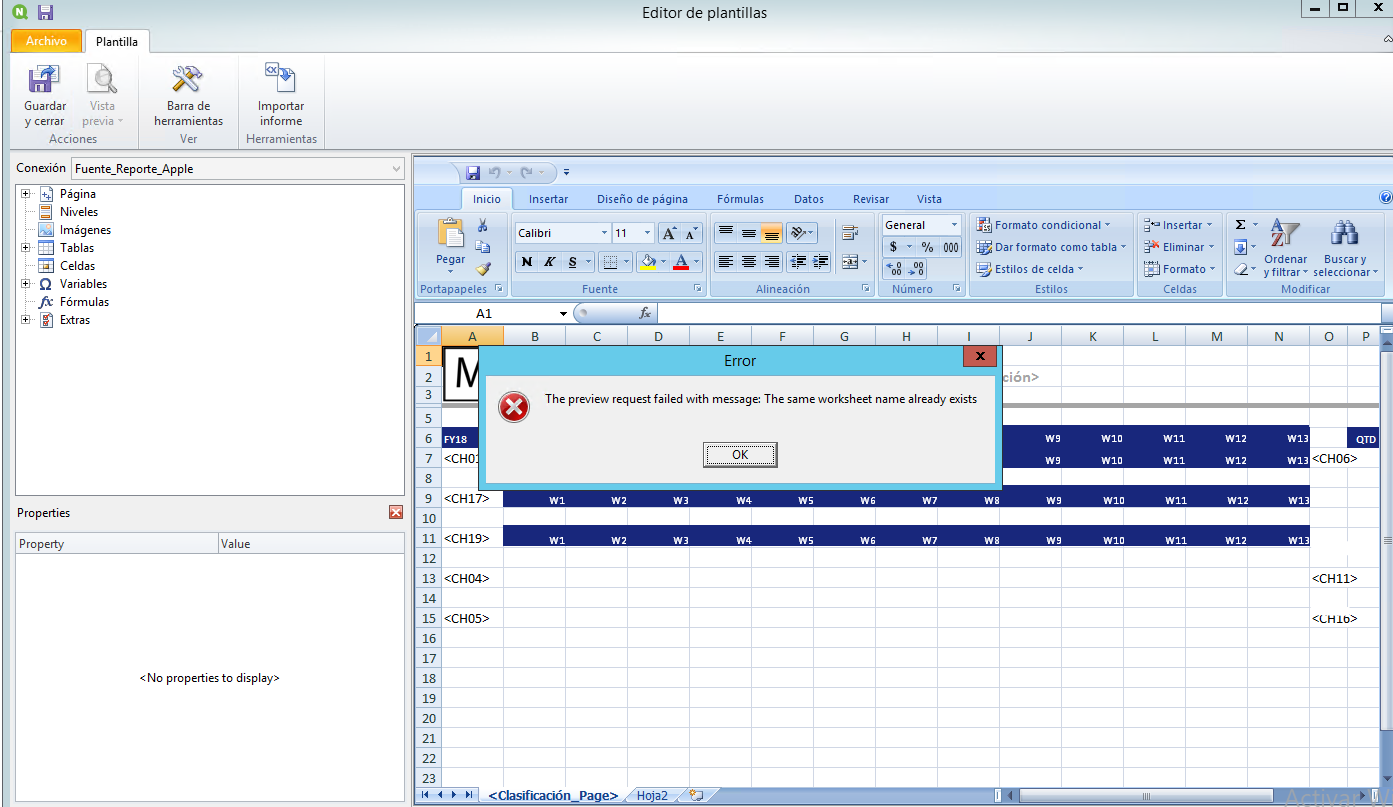Screen dimensions: 1393x807
Task: Open the Calibri font name dropdown
Action: point(604,233)
